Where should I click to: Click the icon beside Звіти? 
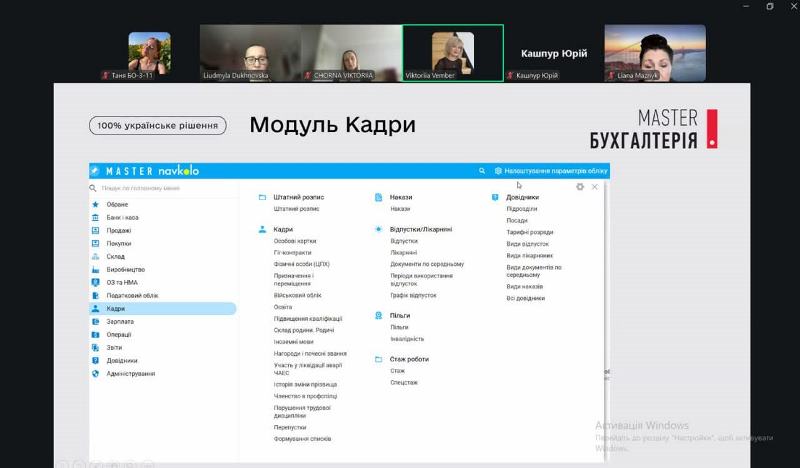[x=95, y=348]
